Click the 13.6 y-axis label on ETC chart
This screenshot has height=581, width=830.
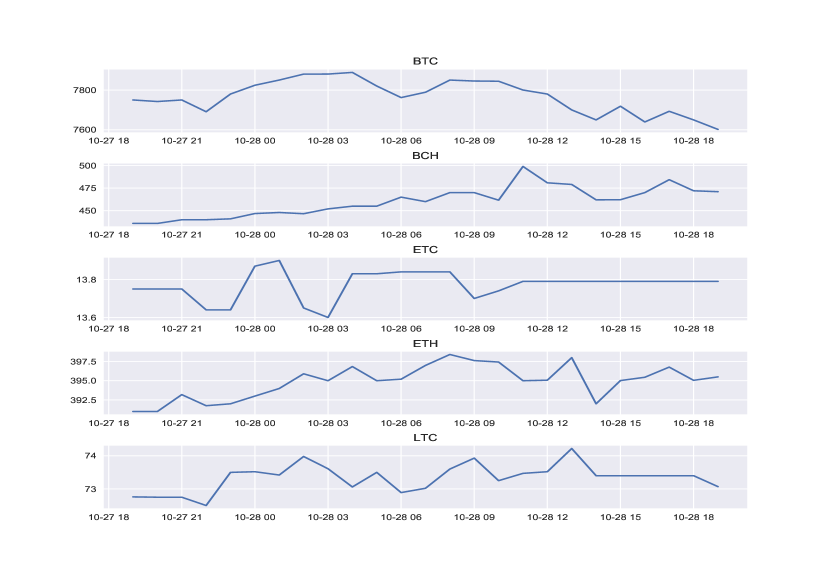click(86, 318)
